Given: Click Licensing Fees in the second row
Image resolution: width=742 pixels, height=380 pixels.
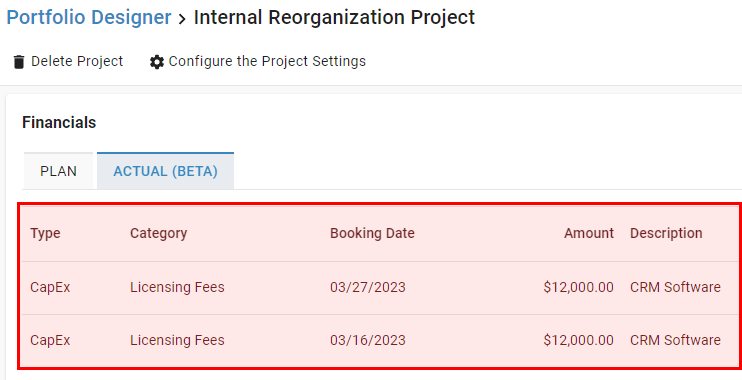Looking at the screenshot, I should point(177,340).
